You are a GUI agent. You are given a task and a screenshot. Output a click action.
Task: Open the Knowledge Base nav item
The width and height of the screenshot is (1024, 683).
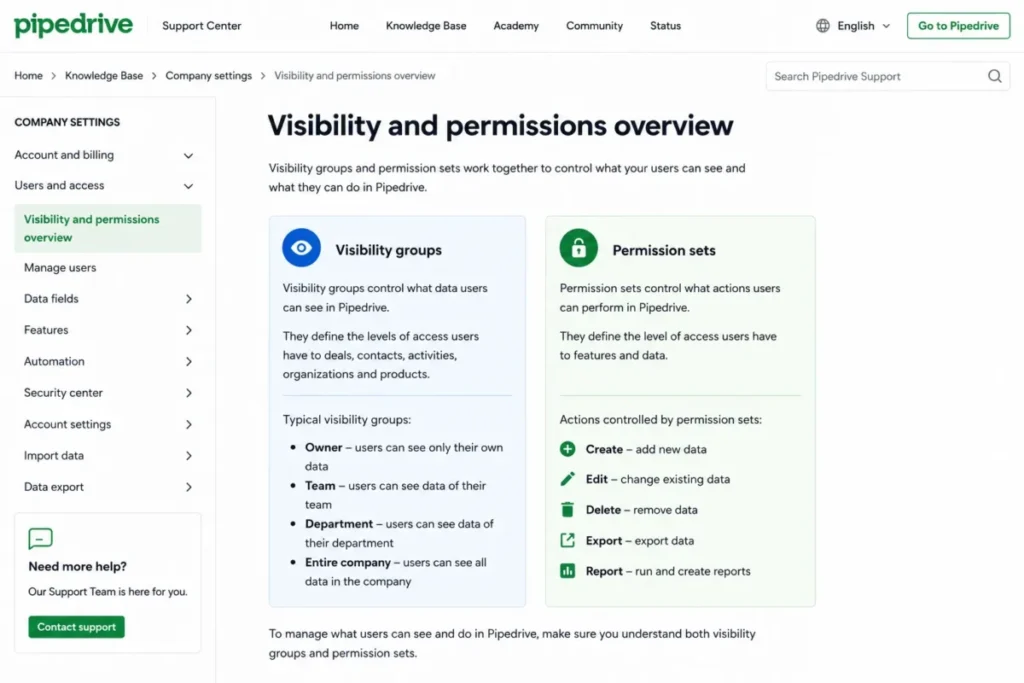(426, 25)
